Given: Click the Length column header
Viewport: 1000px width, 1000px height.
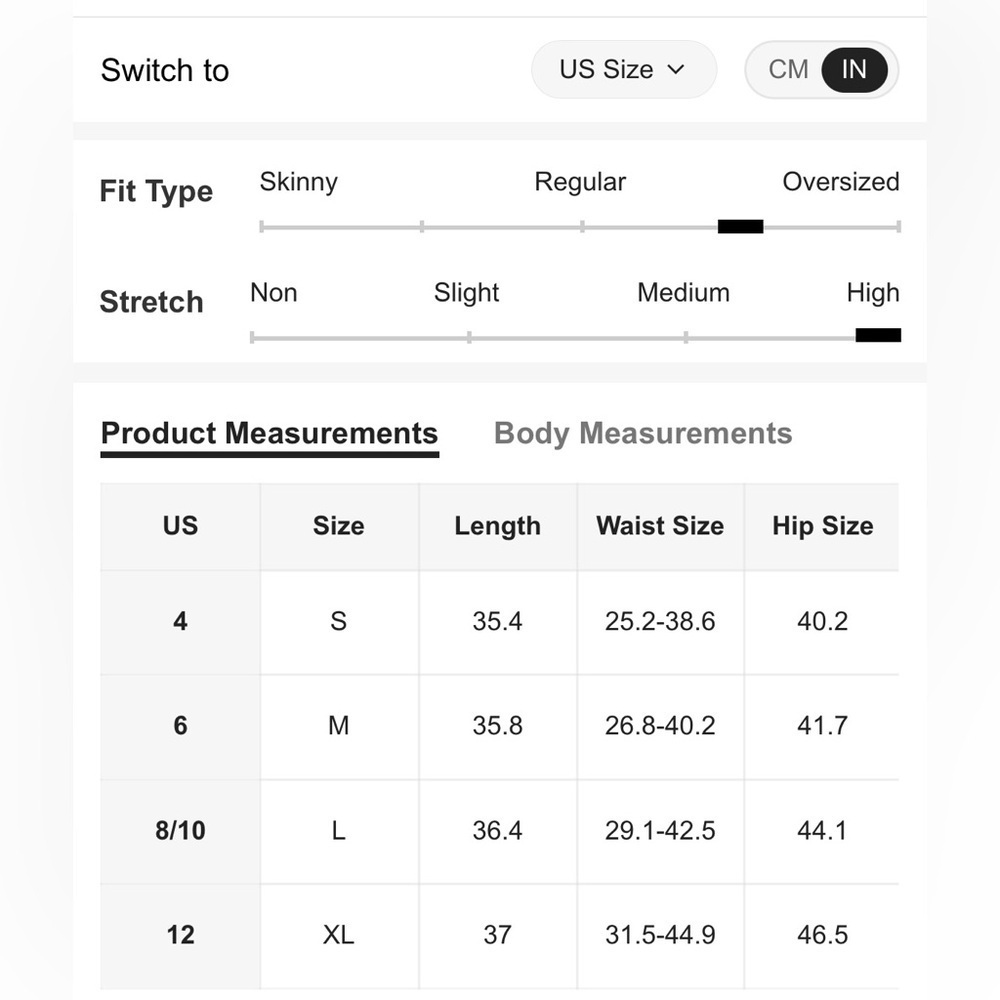Looking at the screenshot, I should point(497,526).
